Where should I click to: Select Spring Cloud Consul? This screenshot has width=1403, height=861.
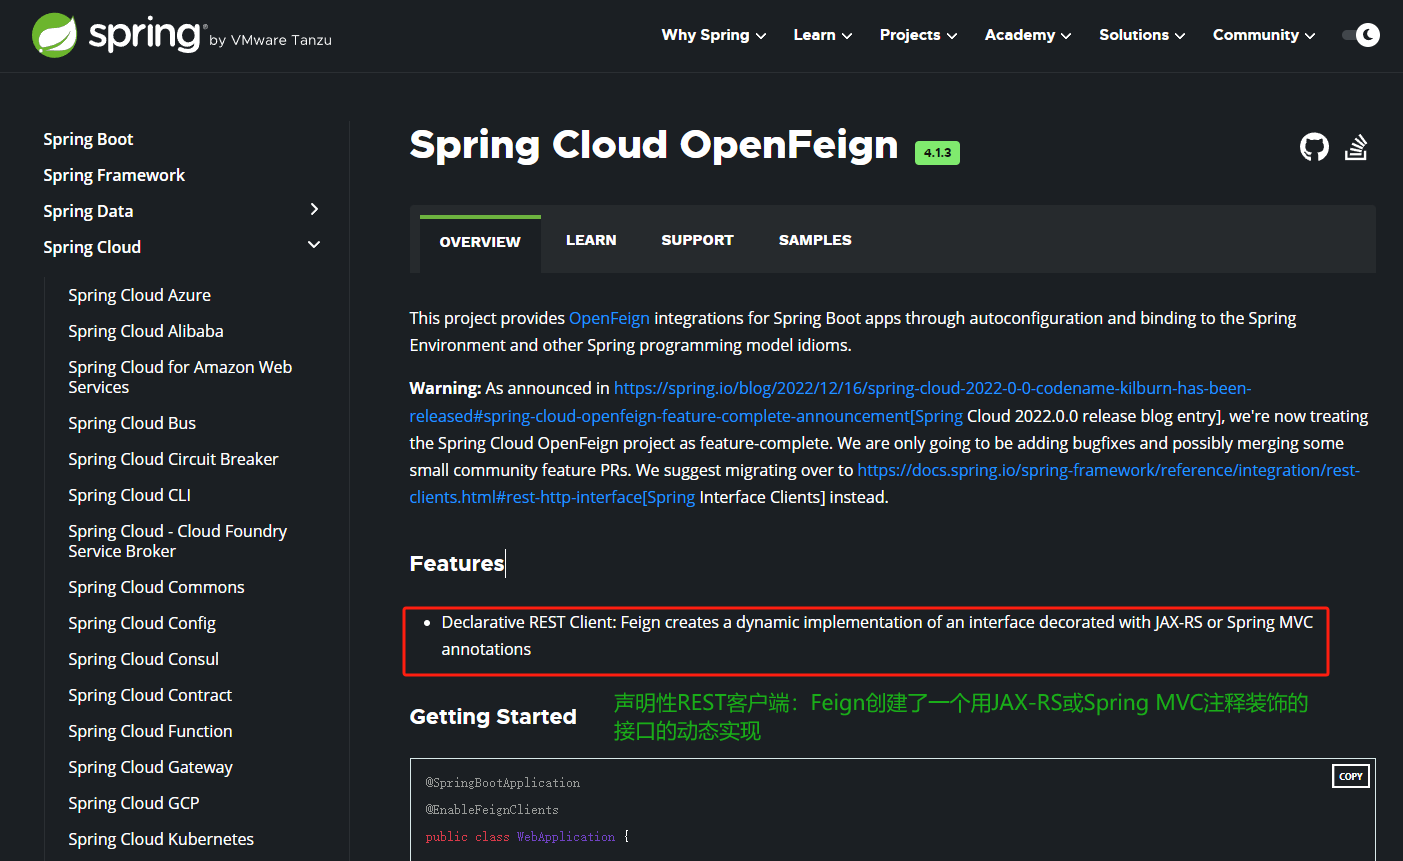click(143, 659)
